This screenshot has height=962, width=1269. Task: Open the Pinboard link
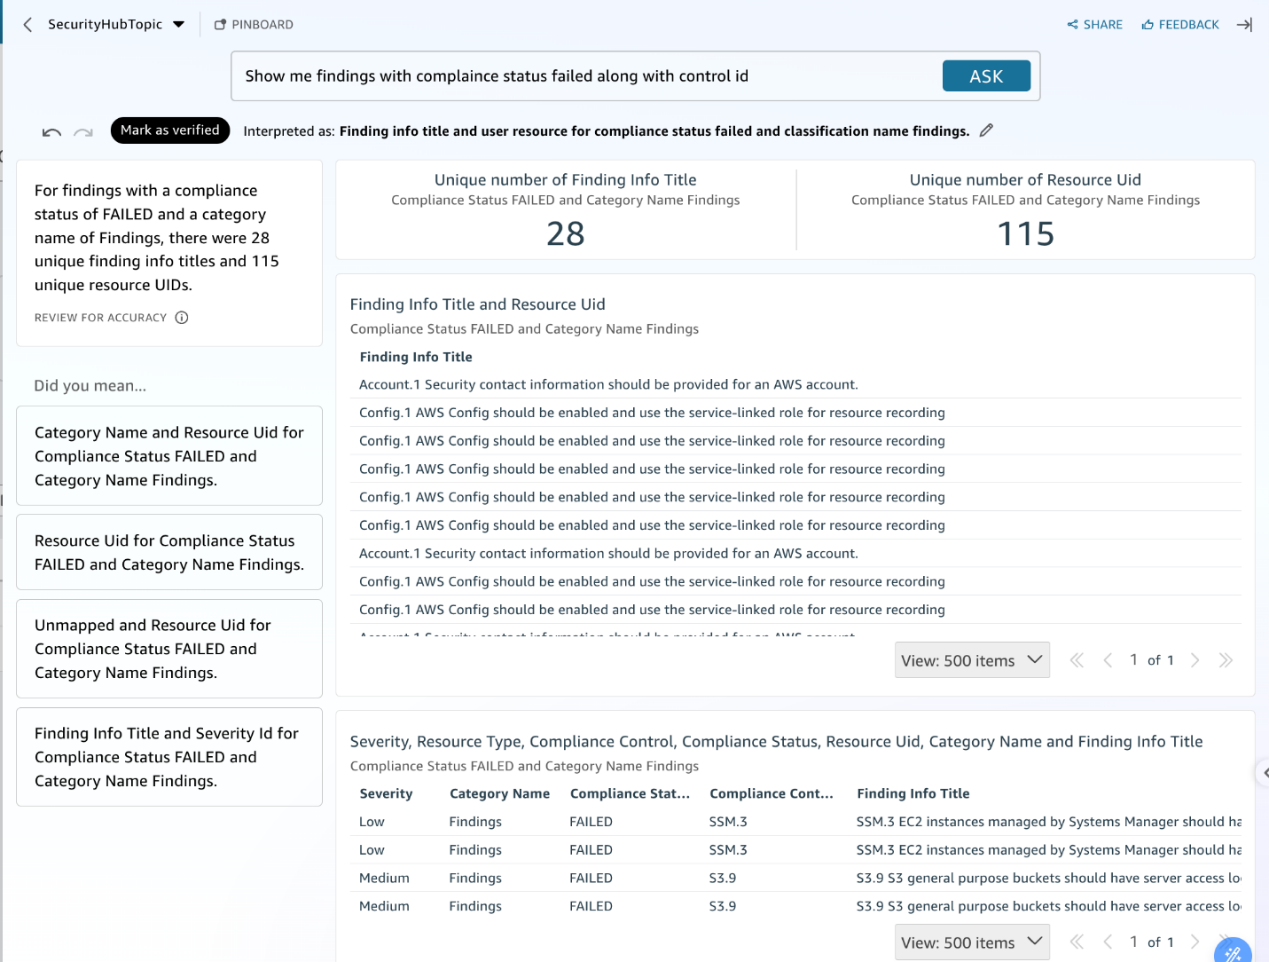coord(254,24)
